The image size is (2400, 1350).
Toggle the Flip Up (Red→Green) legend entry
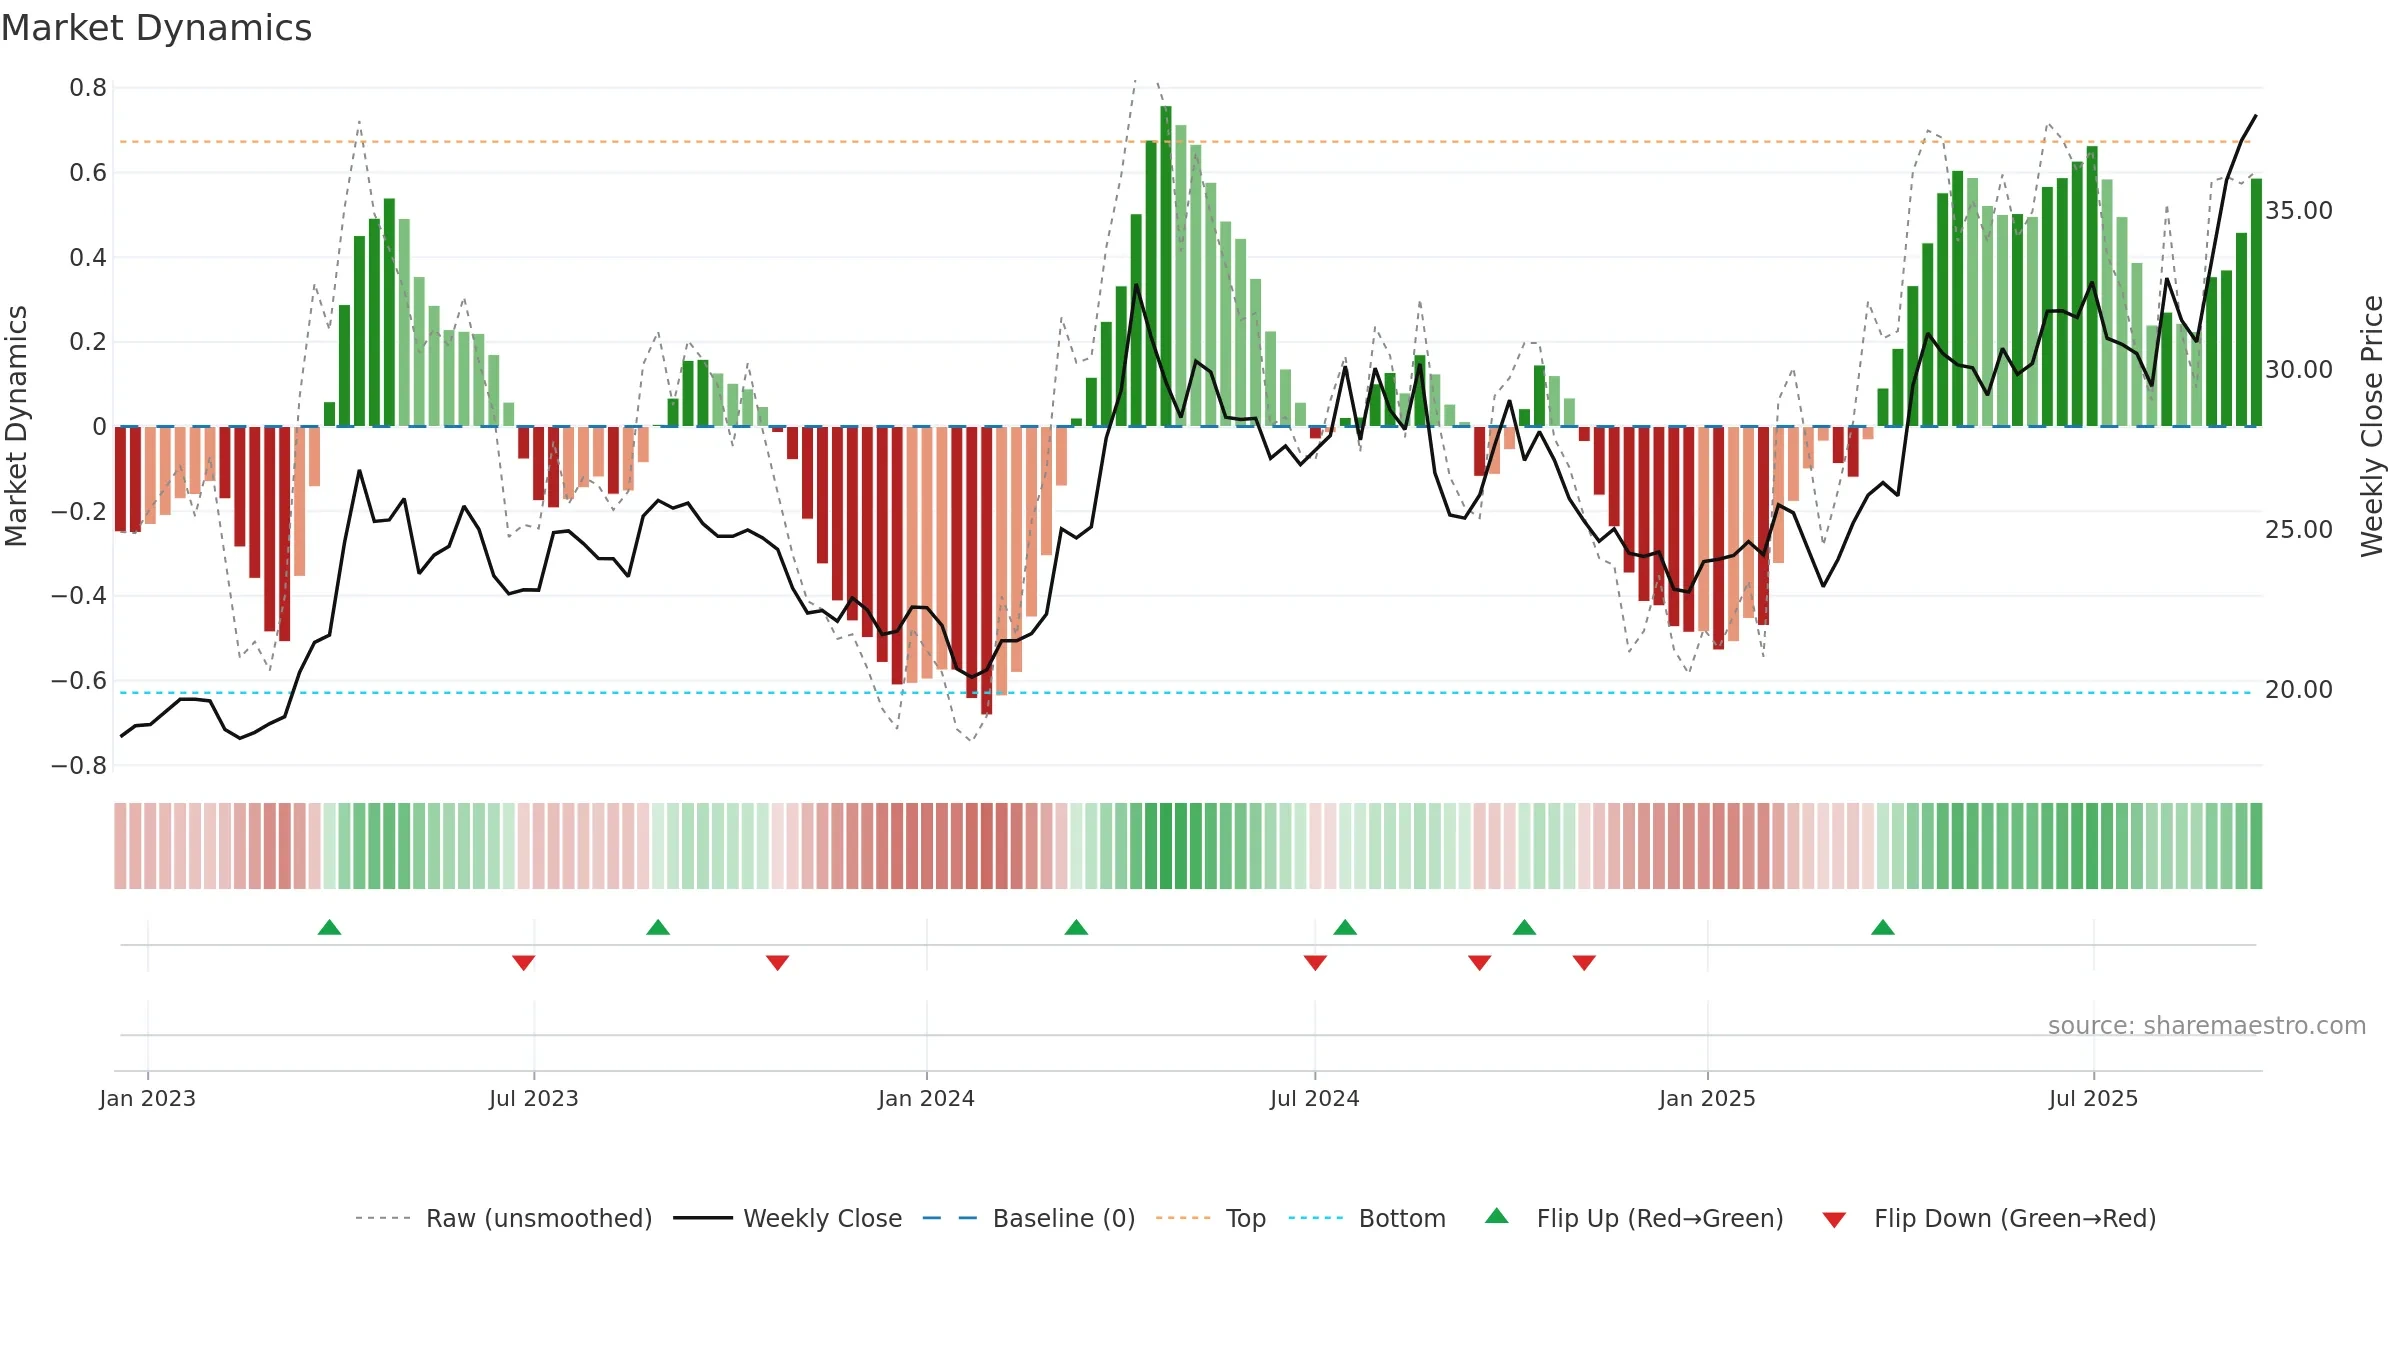(x=1634, y=1218)
